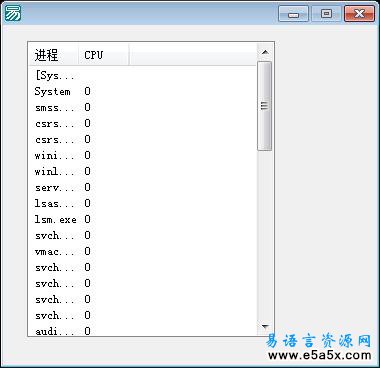Click the app icon in the title bar

[x=13, y=14]
